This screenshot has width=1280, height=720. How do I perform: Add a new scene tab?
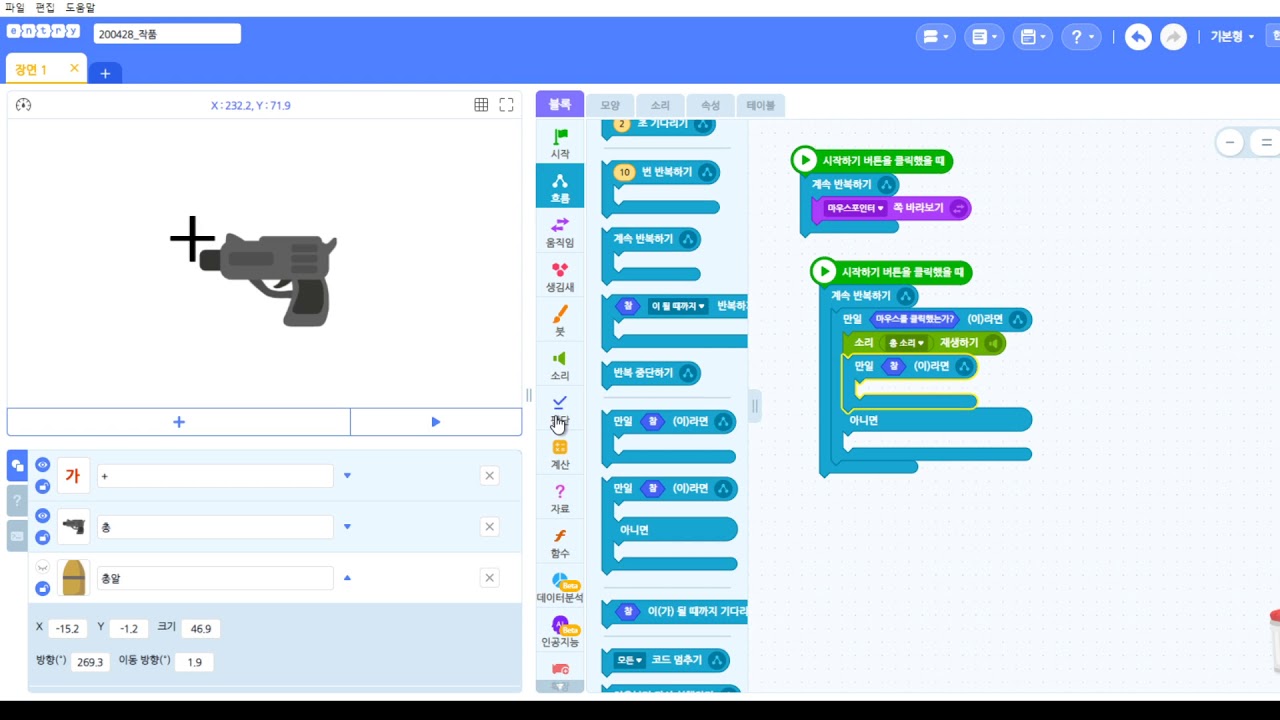[105, 72]
